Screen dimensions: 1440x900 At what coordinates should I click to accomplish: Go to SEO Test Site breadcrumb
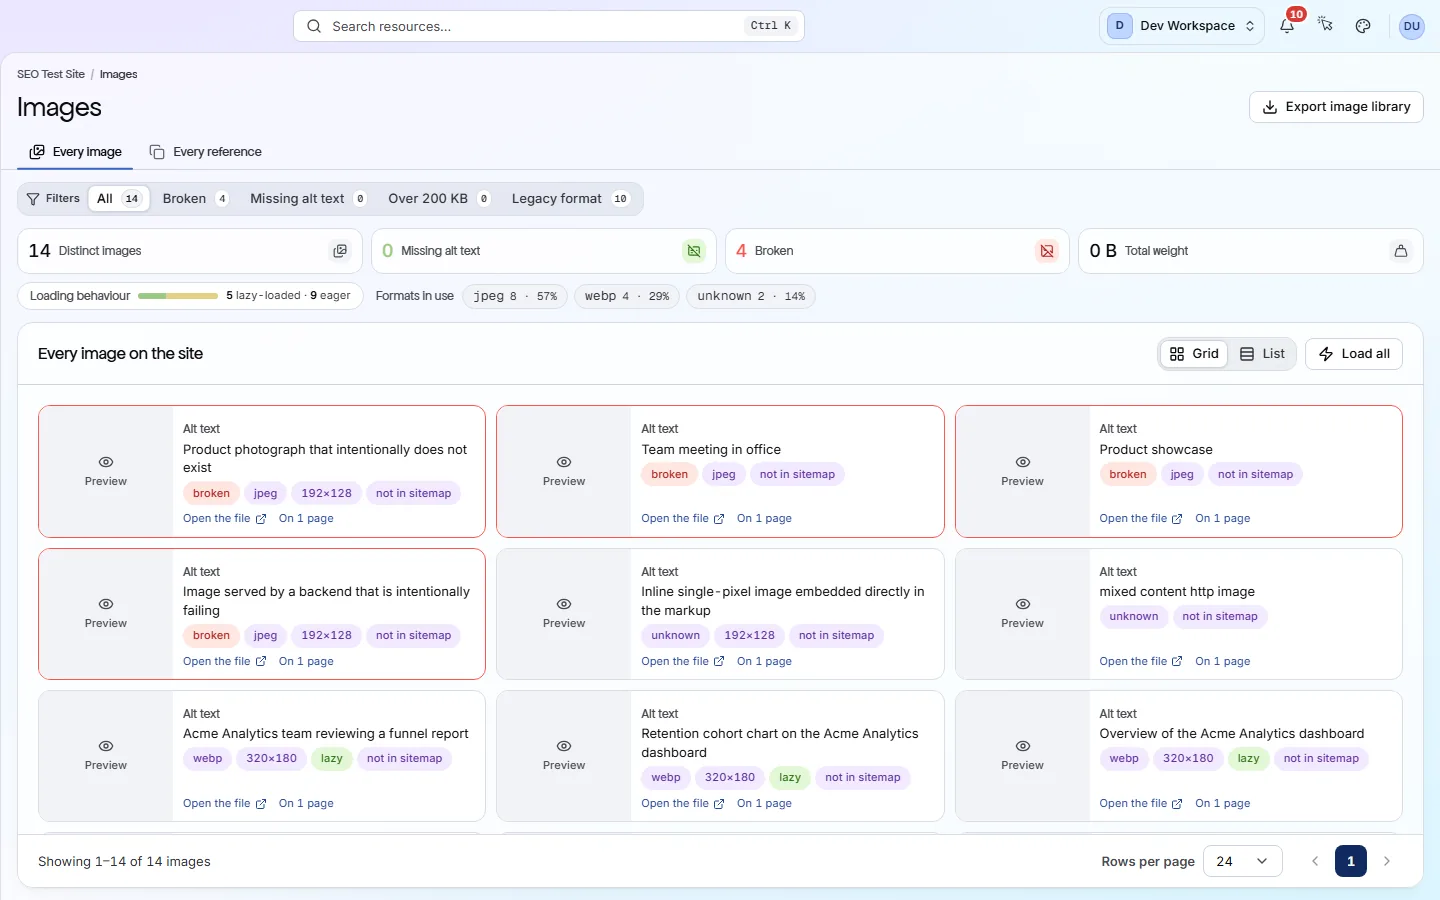(51, 74)
